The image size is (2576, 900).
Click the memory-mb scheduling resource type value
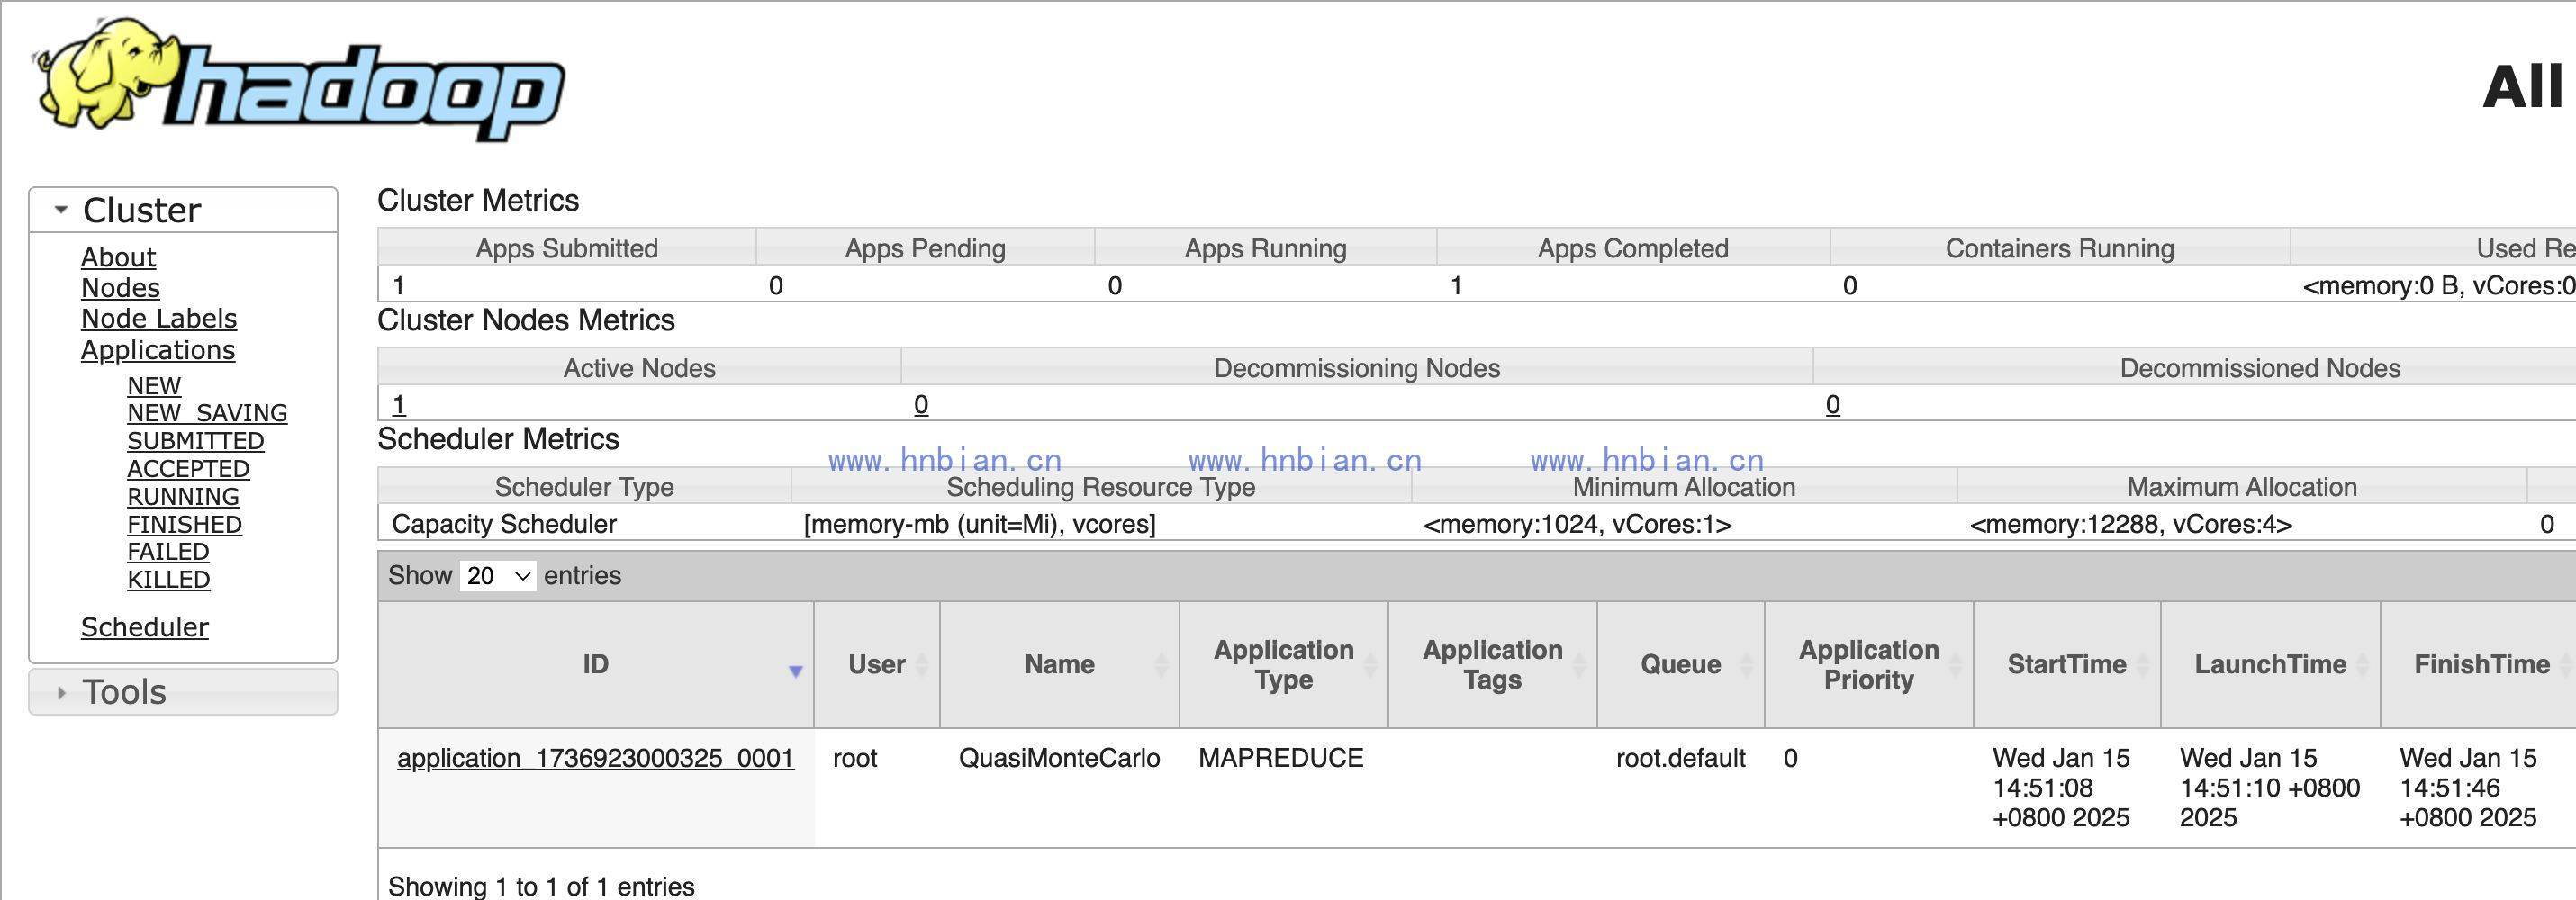click(x=980, y=524)
